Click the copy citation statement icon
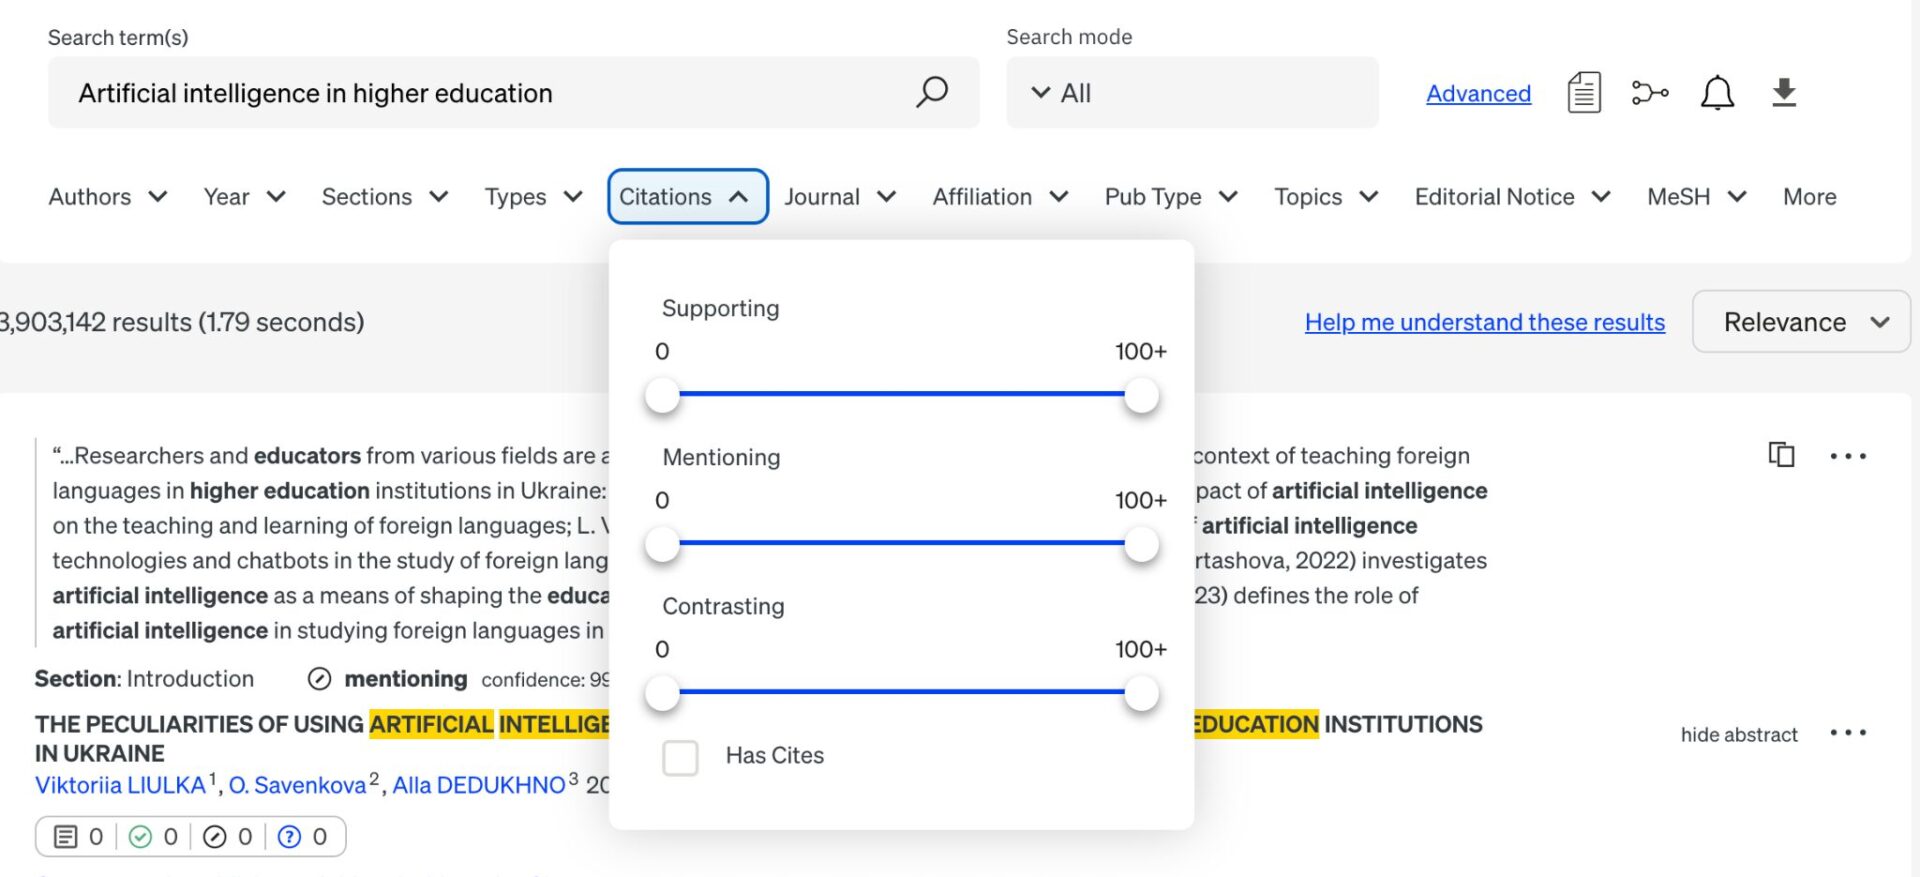The image size is (1920, 877). click(x=1781, y=455)
